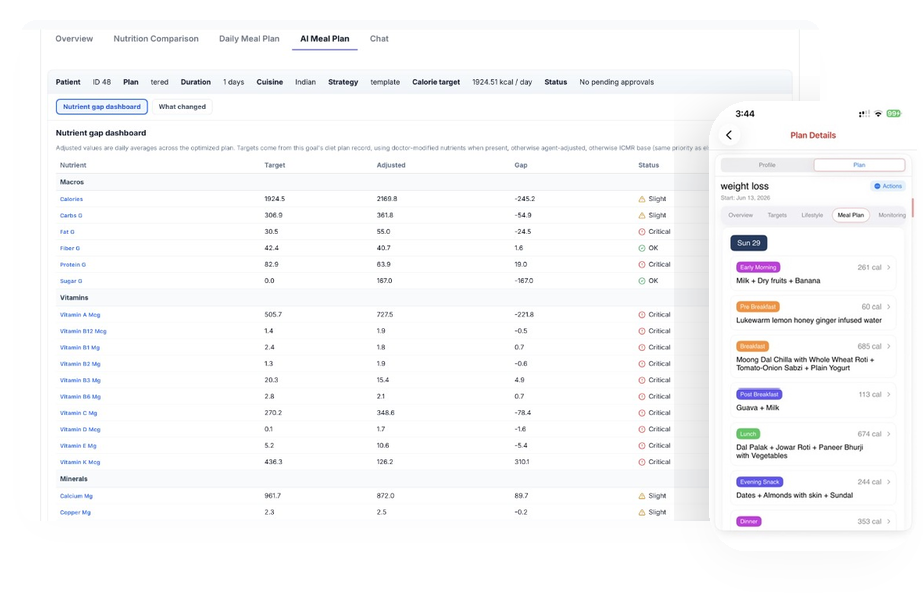Open phone Monitoring pill tab
923x596 pixels.
892,215
